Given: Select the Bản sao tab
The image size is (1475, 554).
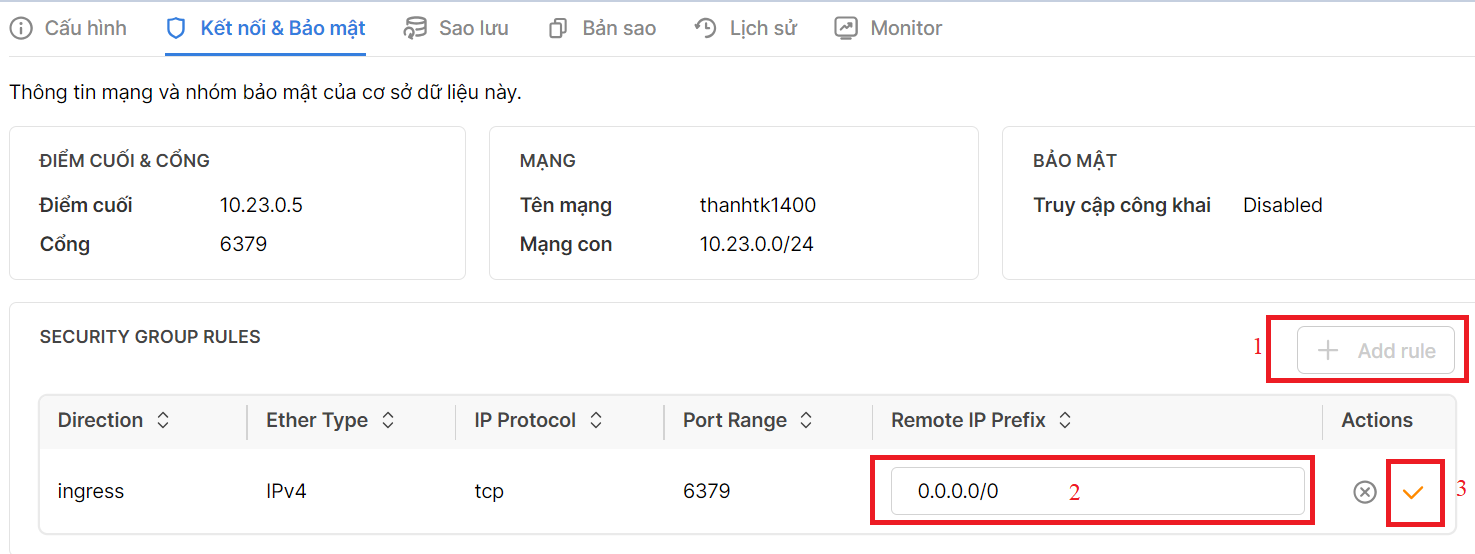Looking at the screenshot, I should click(x=619, y=28).
